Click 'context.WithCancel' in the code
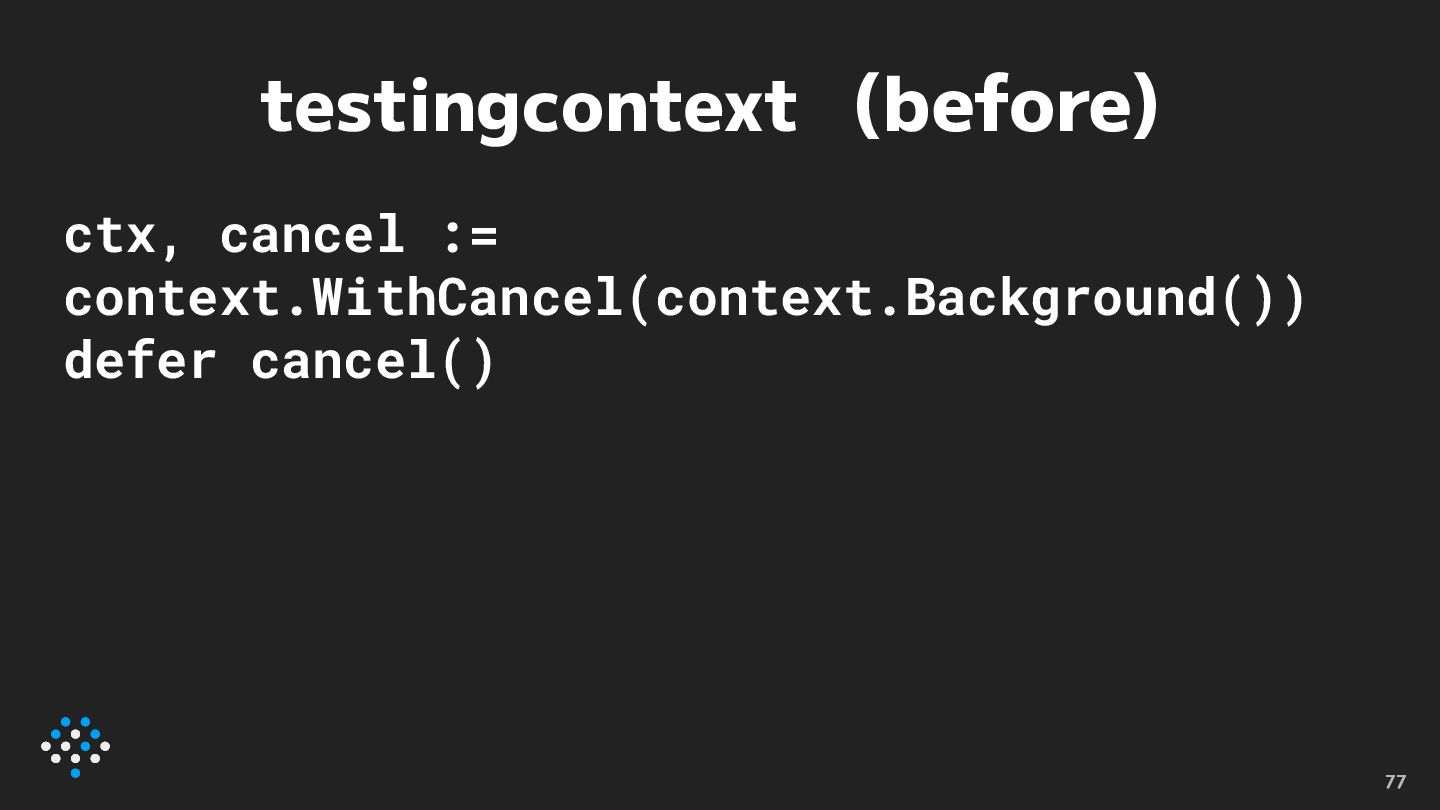Image resolution: width=1440 pixels, height=810 pixels. pos(343,299)
